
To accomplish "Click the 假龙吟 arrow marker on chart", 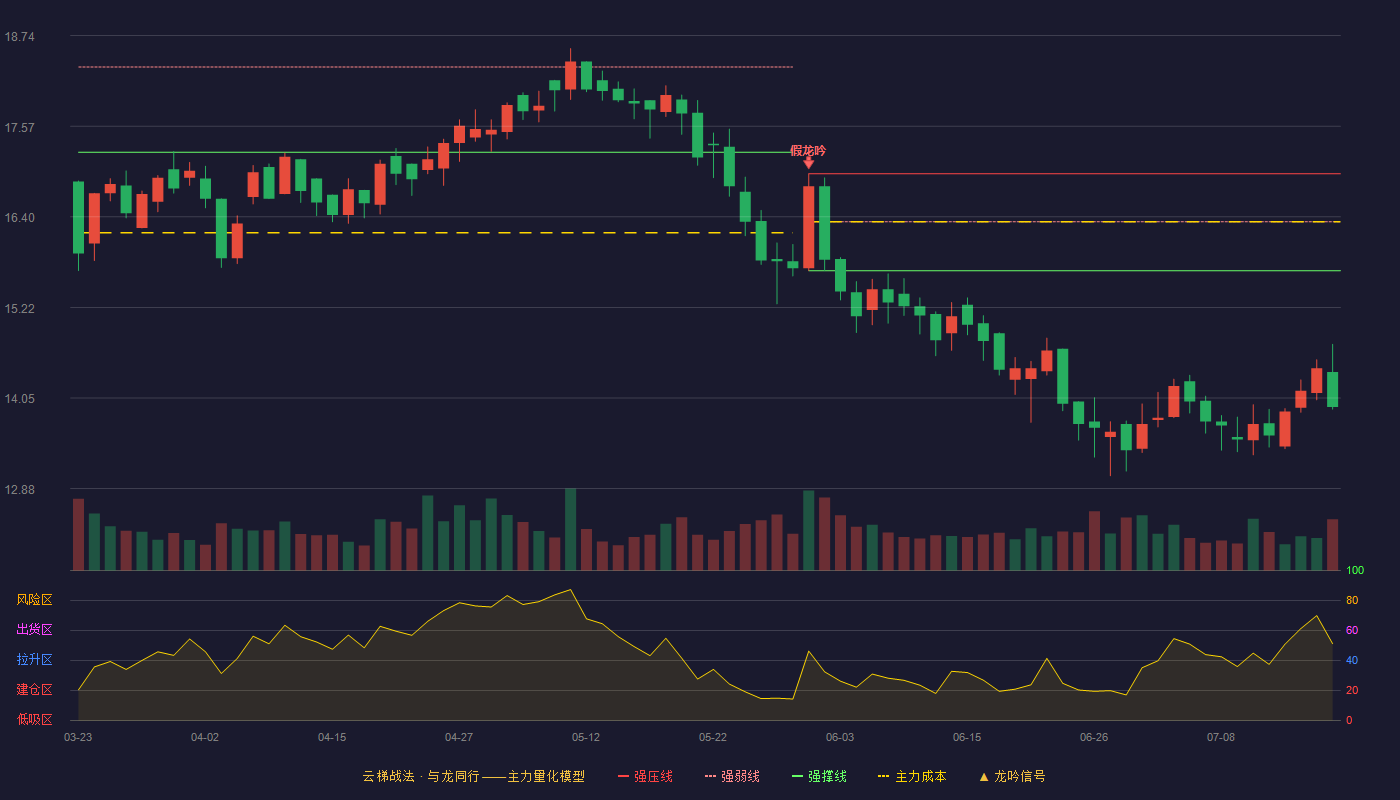I will (x=808, y=163).
